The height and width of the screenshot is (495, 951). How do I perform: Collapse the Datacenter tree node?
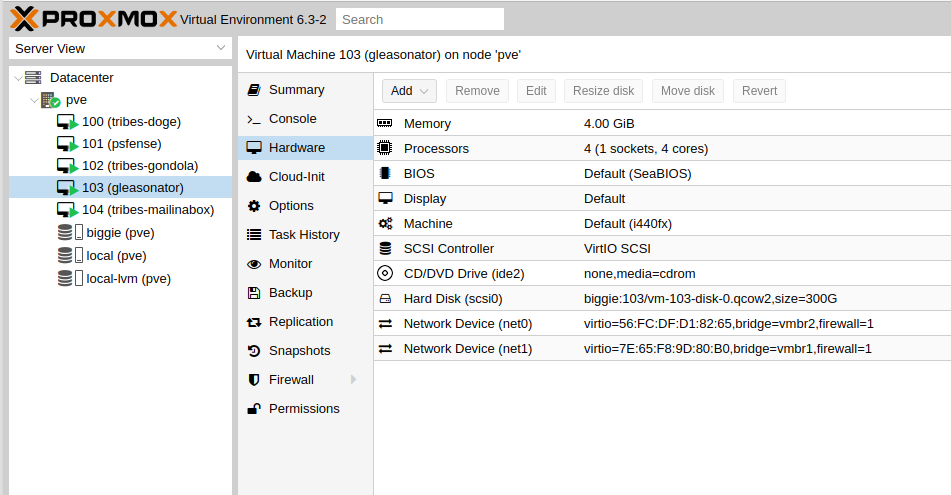18,78
